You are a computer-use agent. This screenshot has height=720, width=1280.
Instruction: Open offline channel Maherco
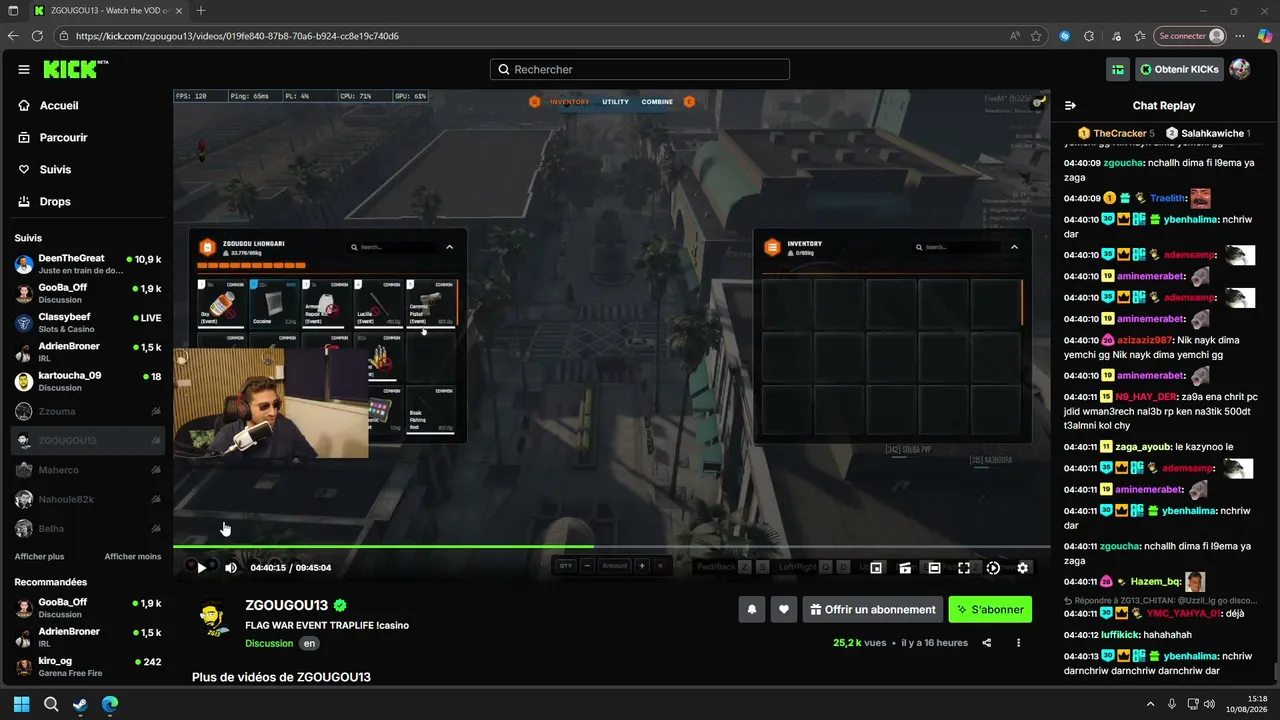pos(88,470)
